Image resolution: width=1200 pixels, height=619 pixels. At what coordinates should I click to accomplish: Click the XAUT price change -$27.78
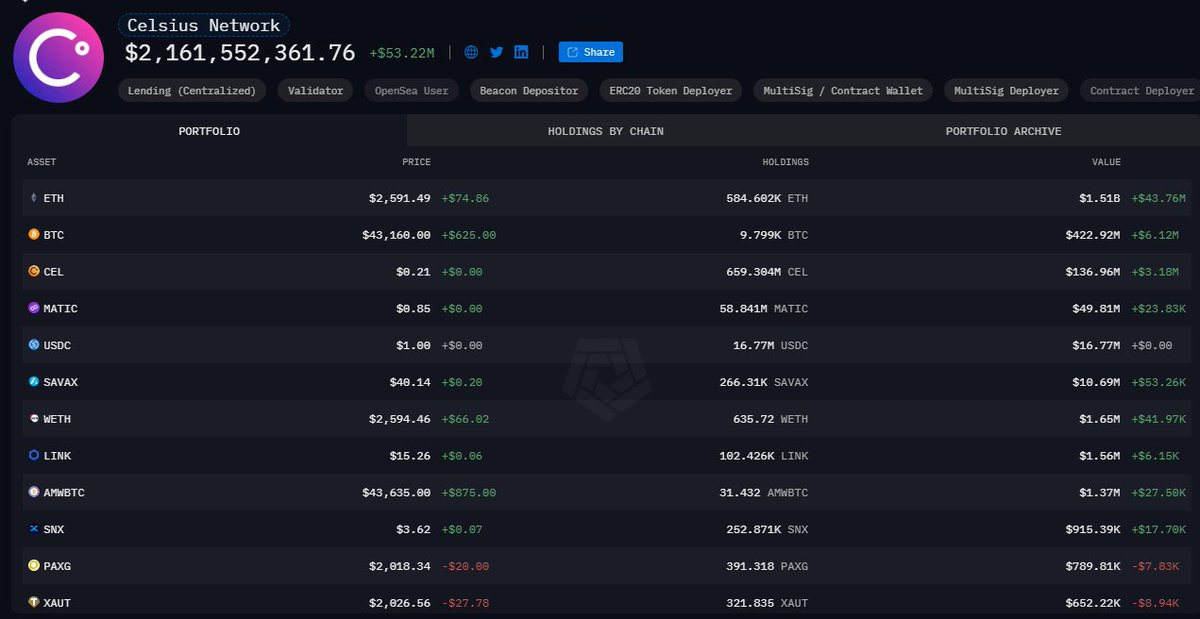[465, 603]
